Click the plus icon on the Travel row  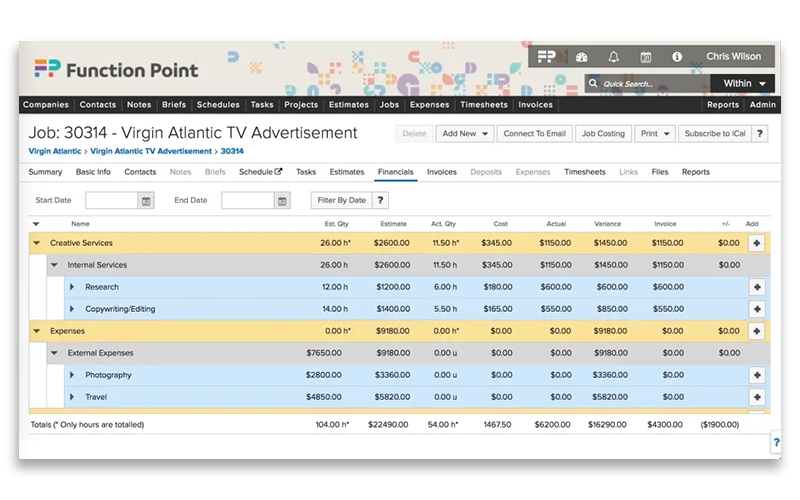coord(756,397)
